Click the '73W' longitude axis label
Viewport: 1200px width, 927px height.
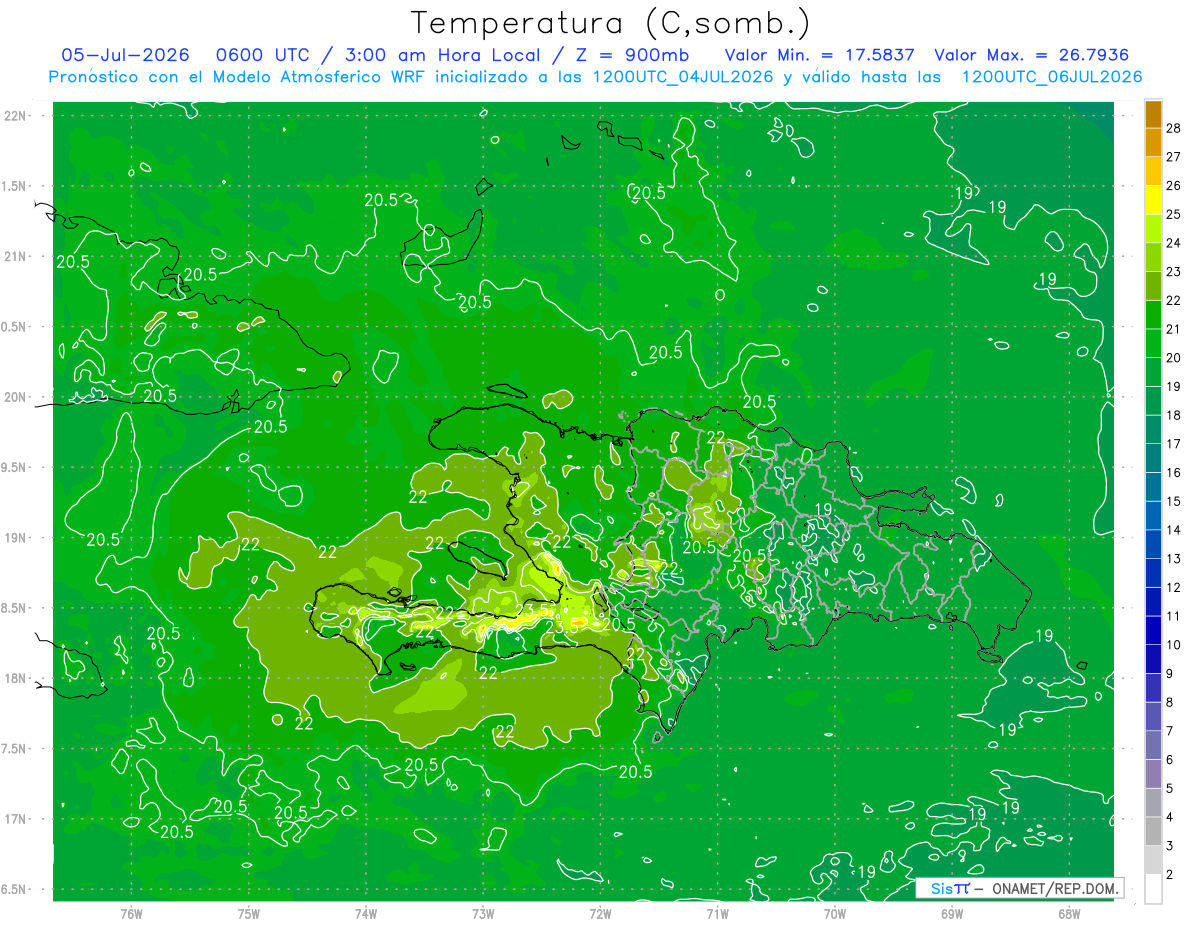click(483, 913)
